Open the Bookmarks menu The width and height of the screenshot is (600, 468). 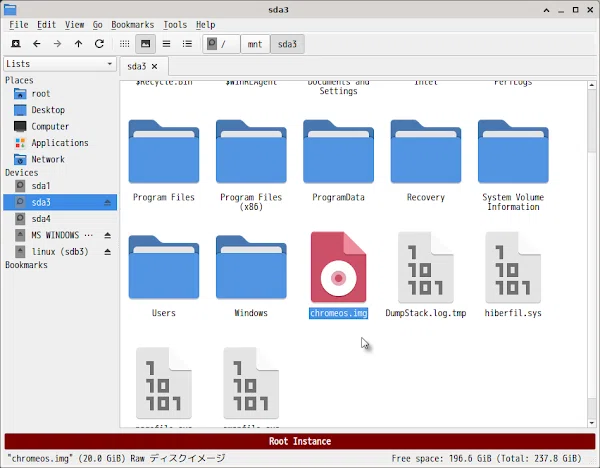[132, 25]
